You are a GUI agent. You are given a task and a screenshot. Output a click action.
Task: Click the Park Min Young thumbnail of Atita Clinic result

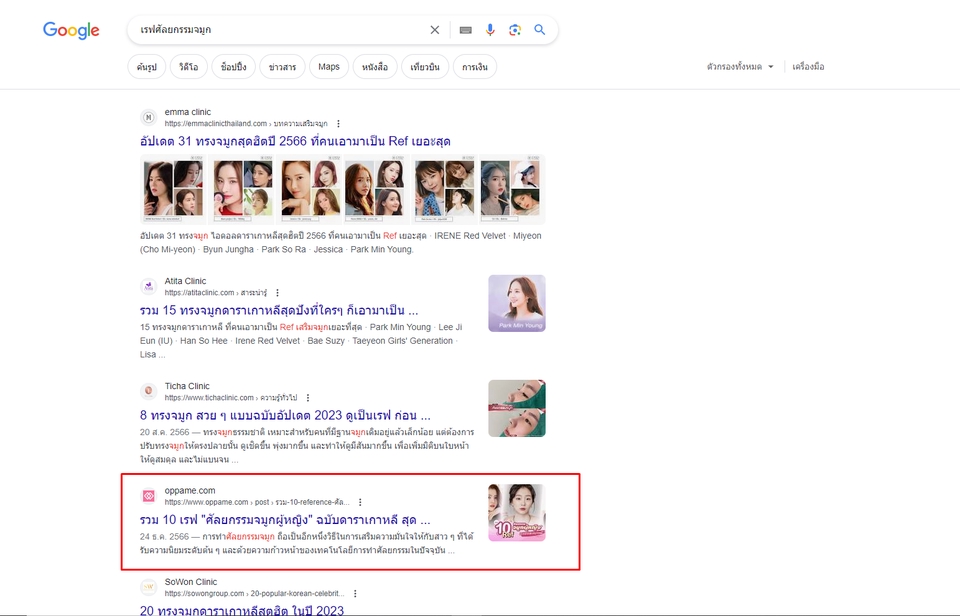tap(517, 303)
